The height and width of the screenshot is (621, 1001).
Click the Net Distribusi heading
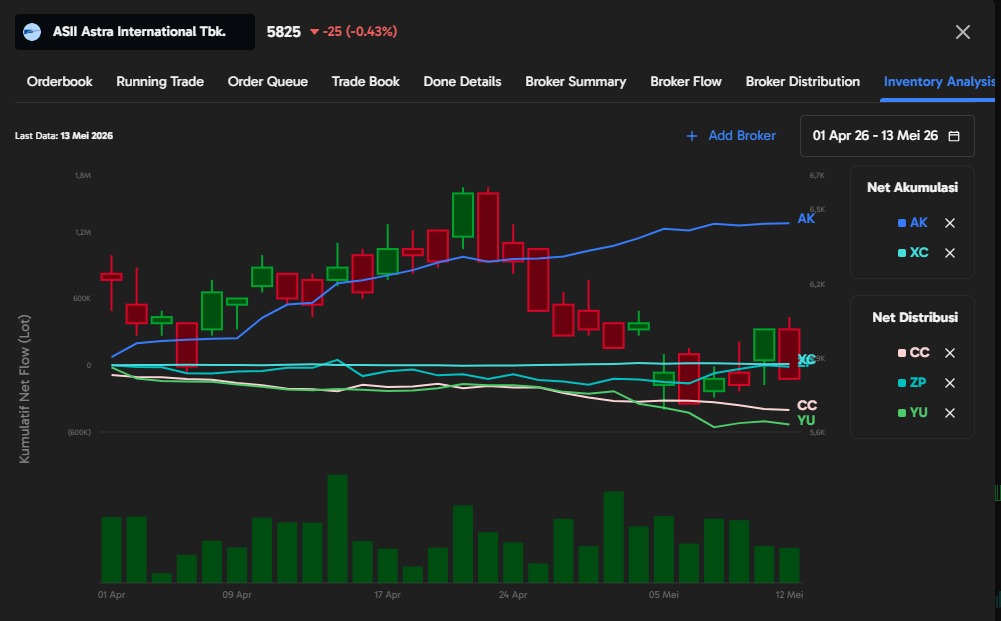coord(915,318)
